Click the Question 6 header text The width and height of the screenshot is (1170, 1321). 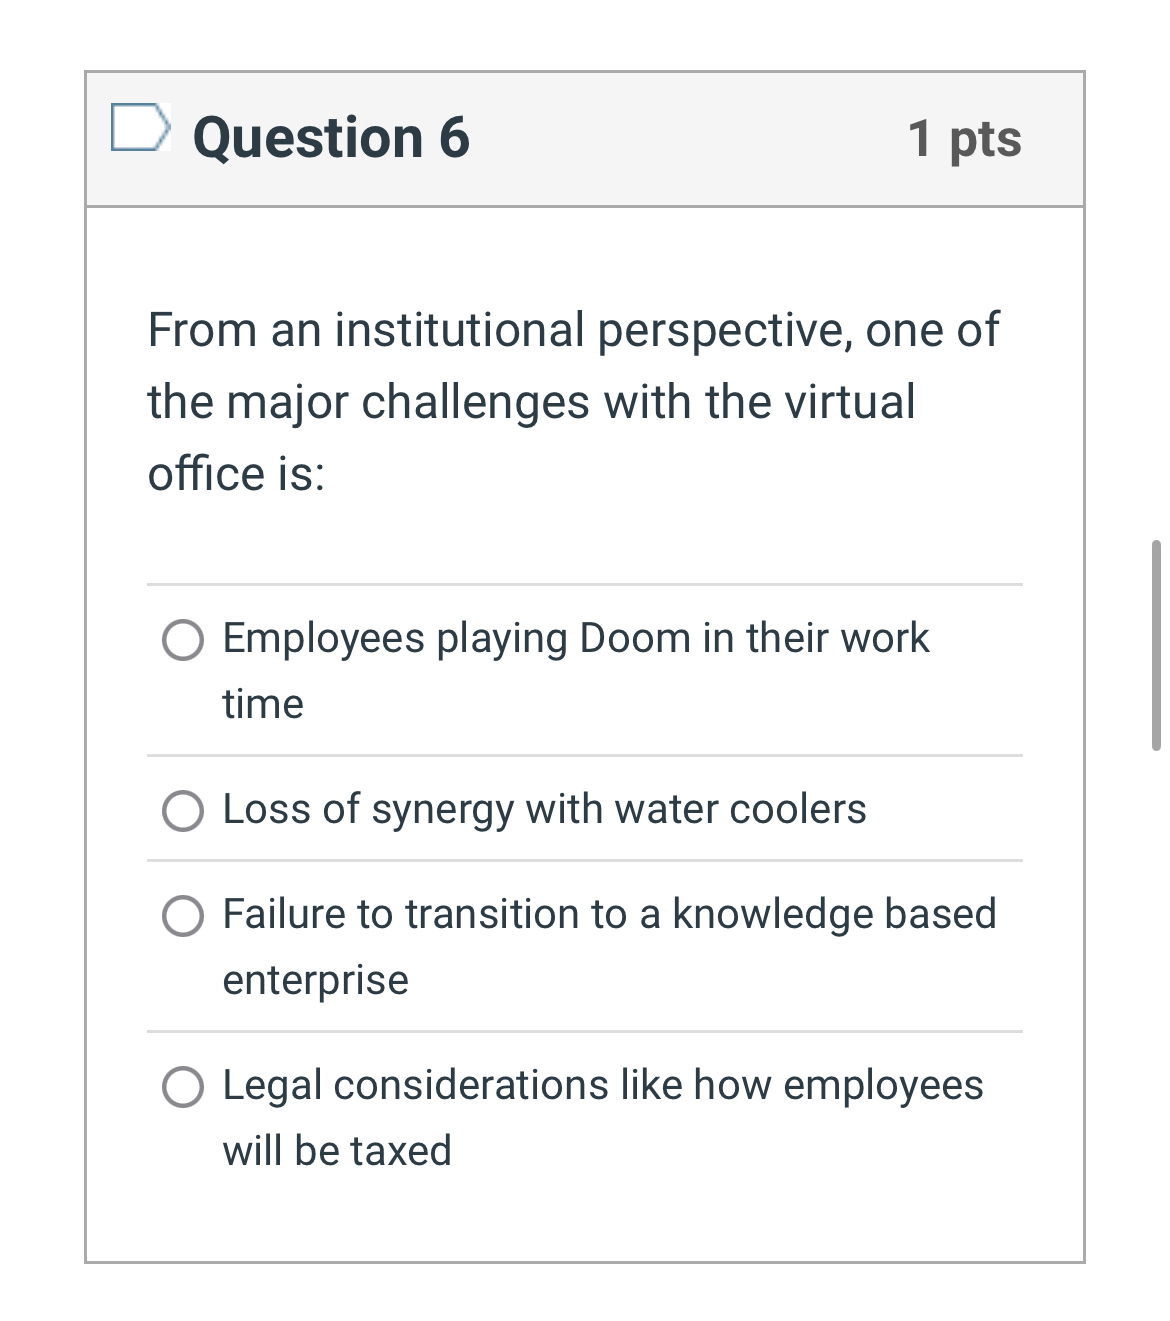331,136
